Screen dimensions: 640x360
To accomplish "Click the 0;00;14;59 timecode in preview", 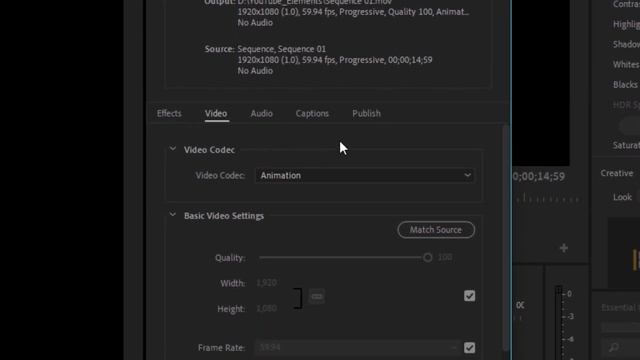I will (539, 177).
